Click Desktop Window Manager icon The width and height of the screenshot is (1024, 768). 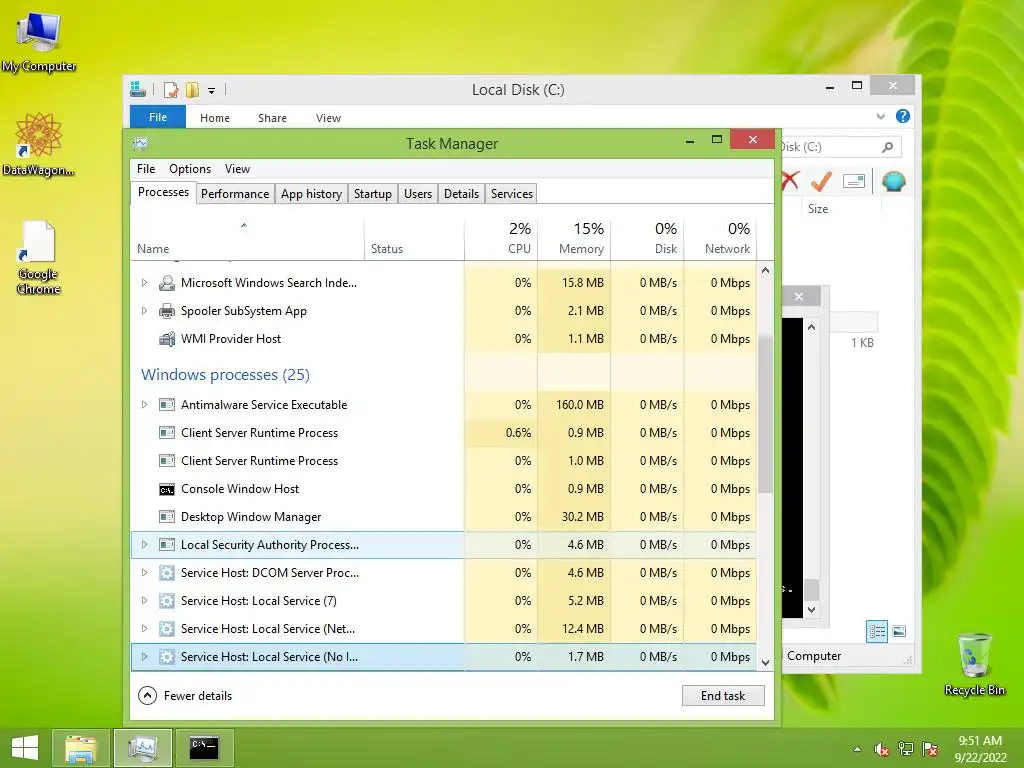click(x=167, y=517)
